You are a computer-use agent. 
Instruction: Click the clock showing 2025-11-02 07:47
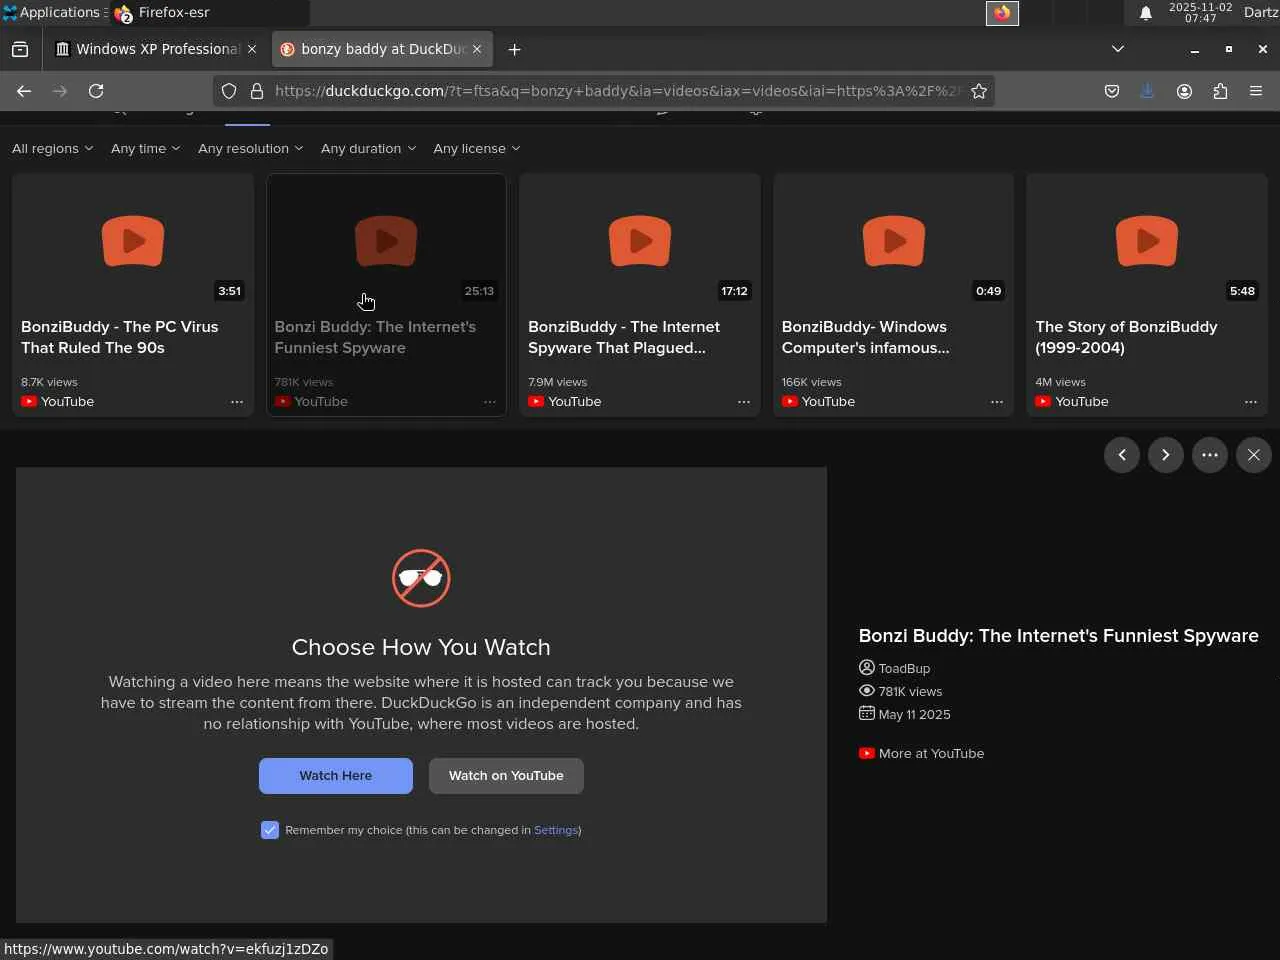pos(1200,13)
